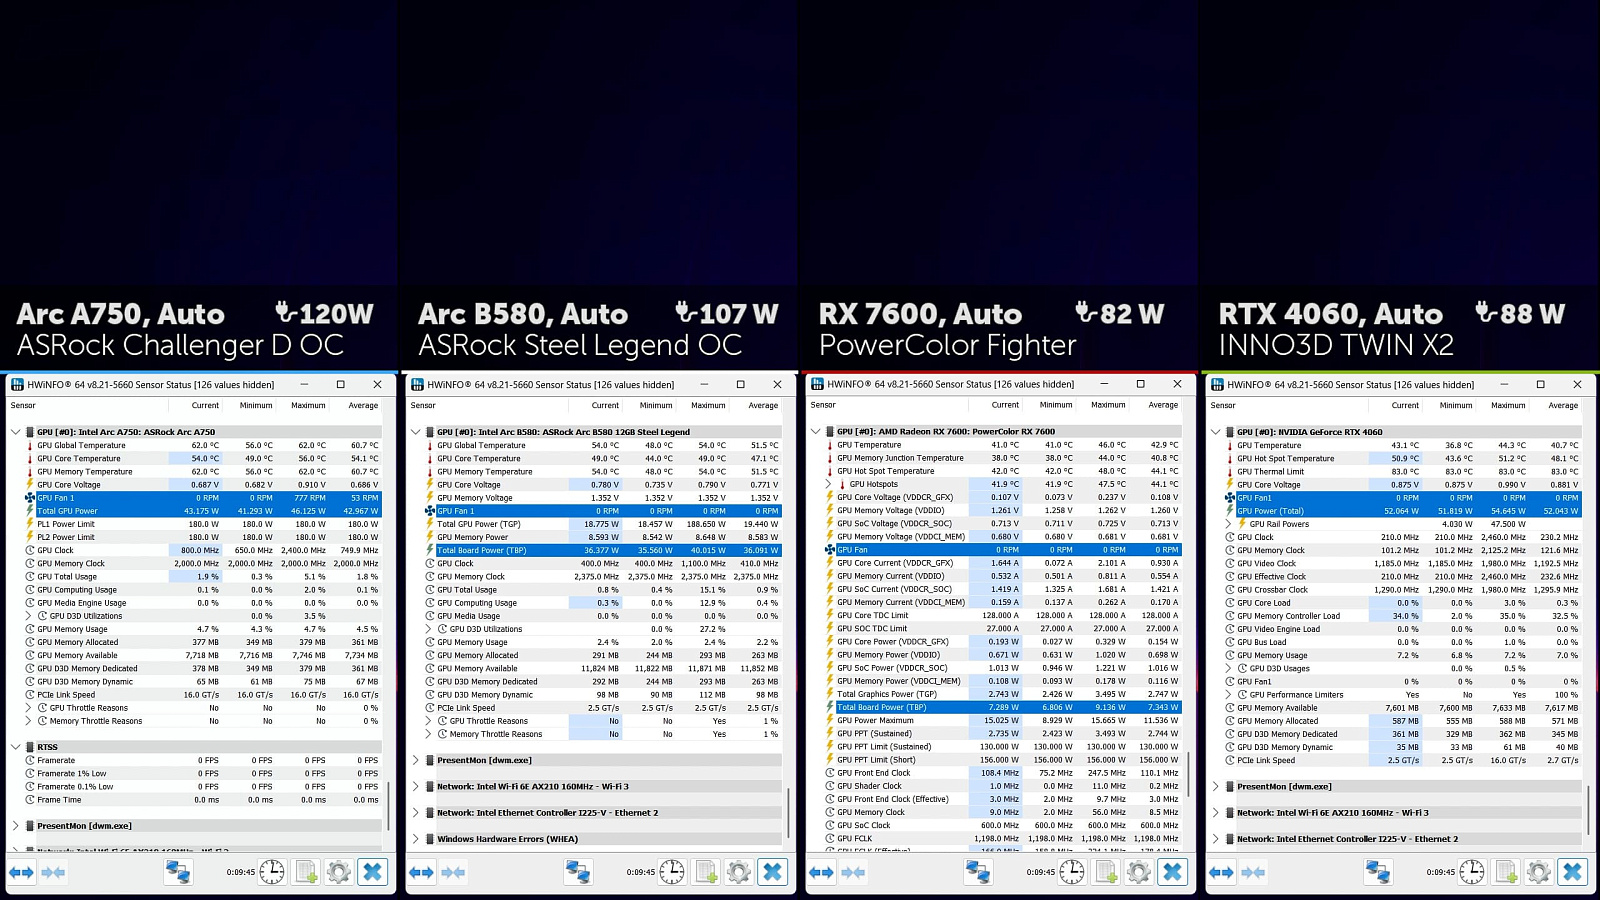This screenshot has width=1600, height=900.
Task: Expand GPU Performance Limiters in RTX 4060 window
Action: pos(1229,695)
